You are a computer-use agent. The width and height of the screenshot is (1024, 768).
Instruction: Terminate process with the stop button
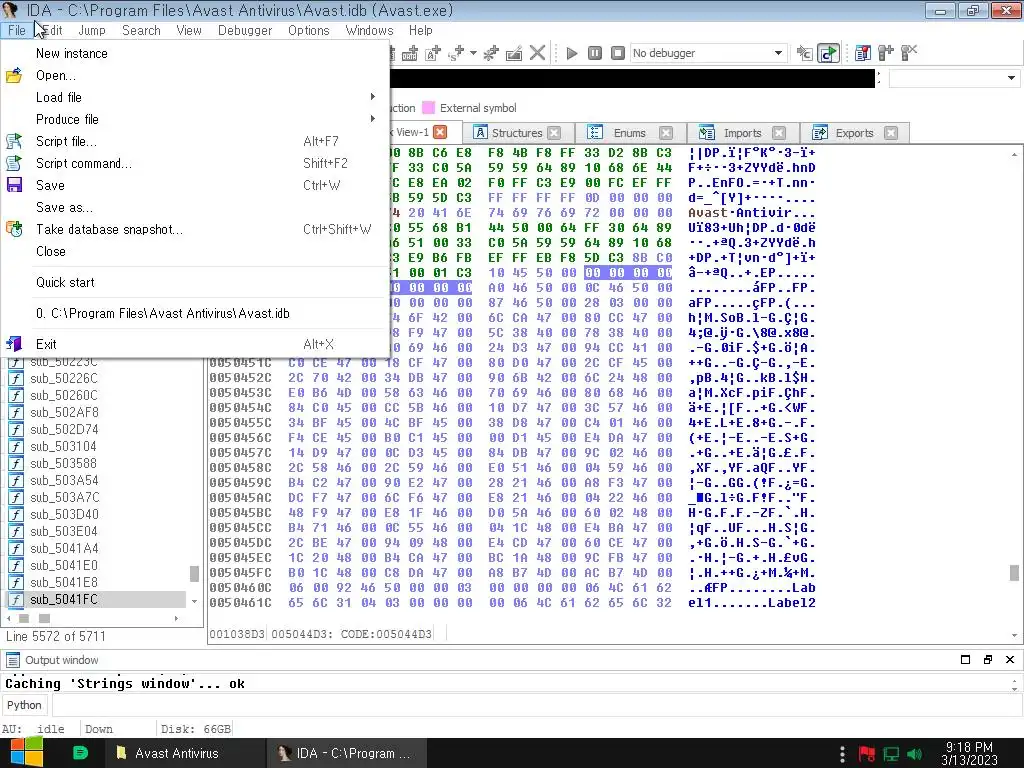click(618, 53)
